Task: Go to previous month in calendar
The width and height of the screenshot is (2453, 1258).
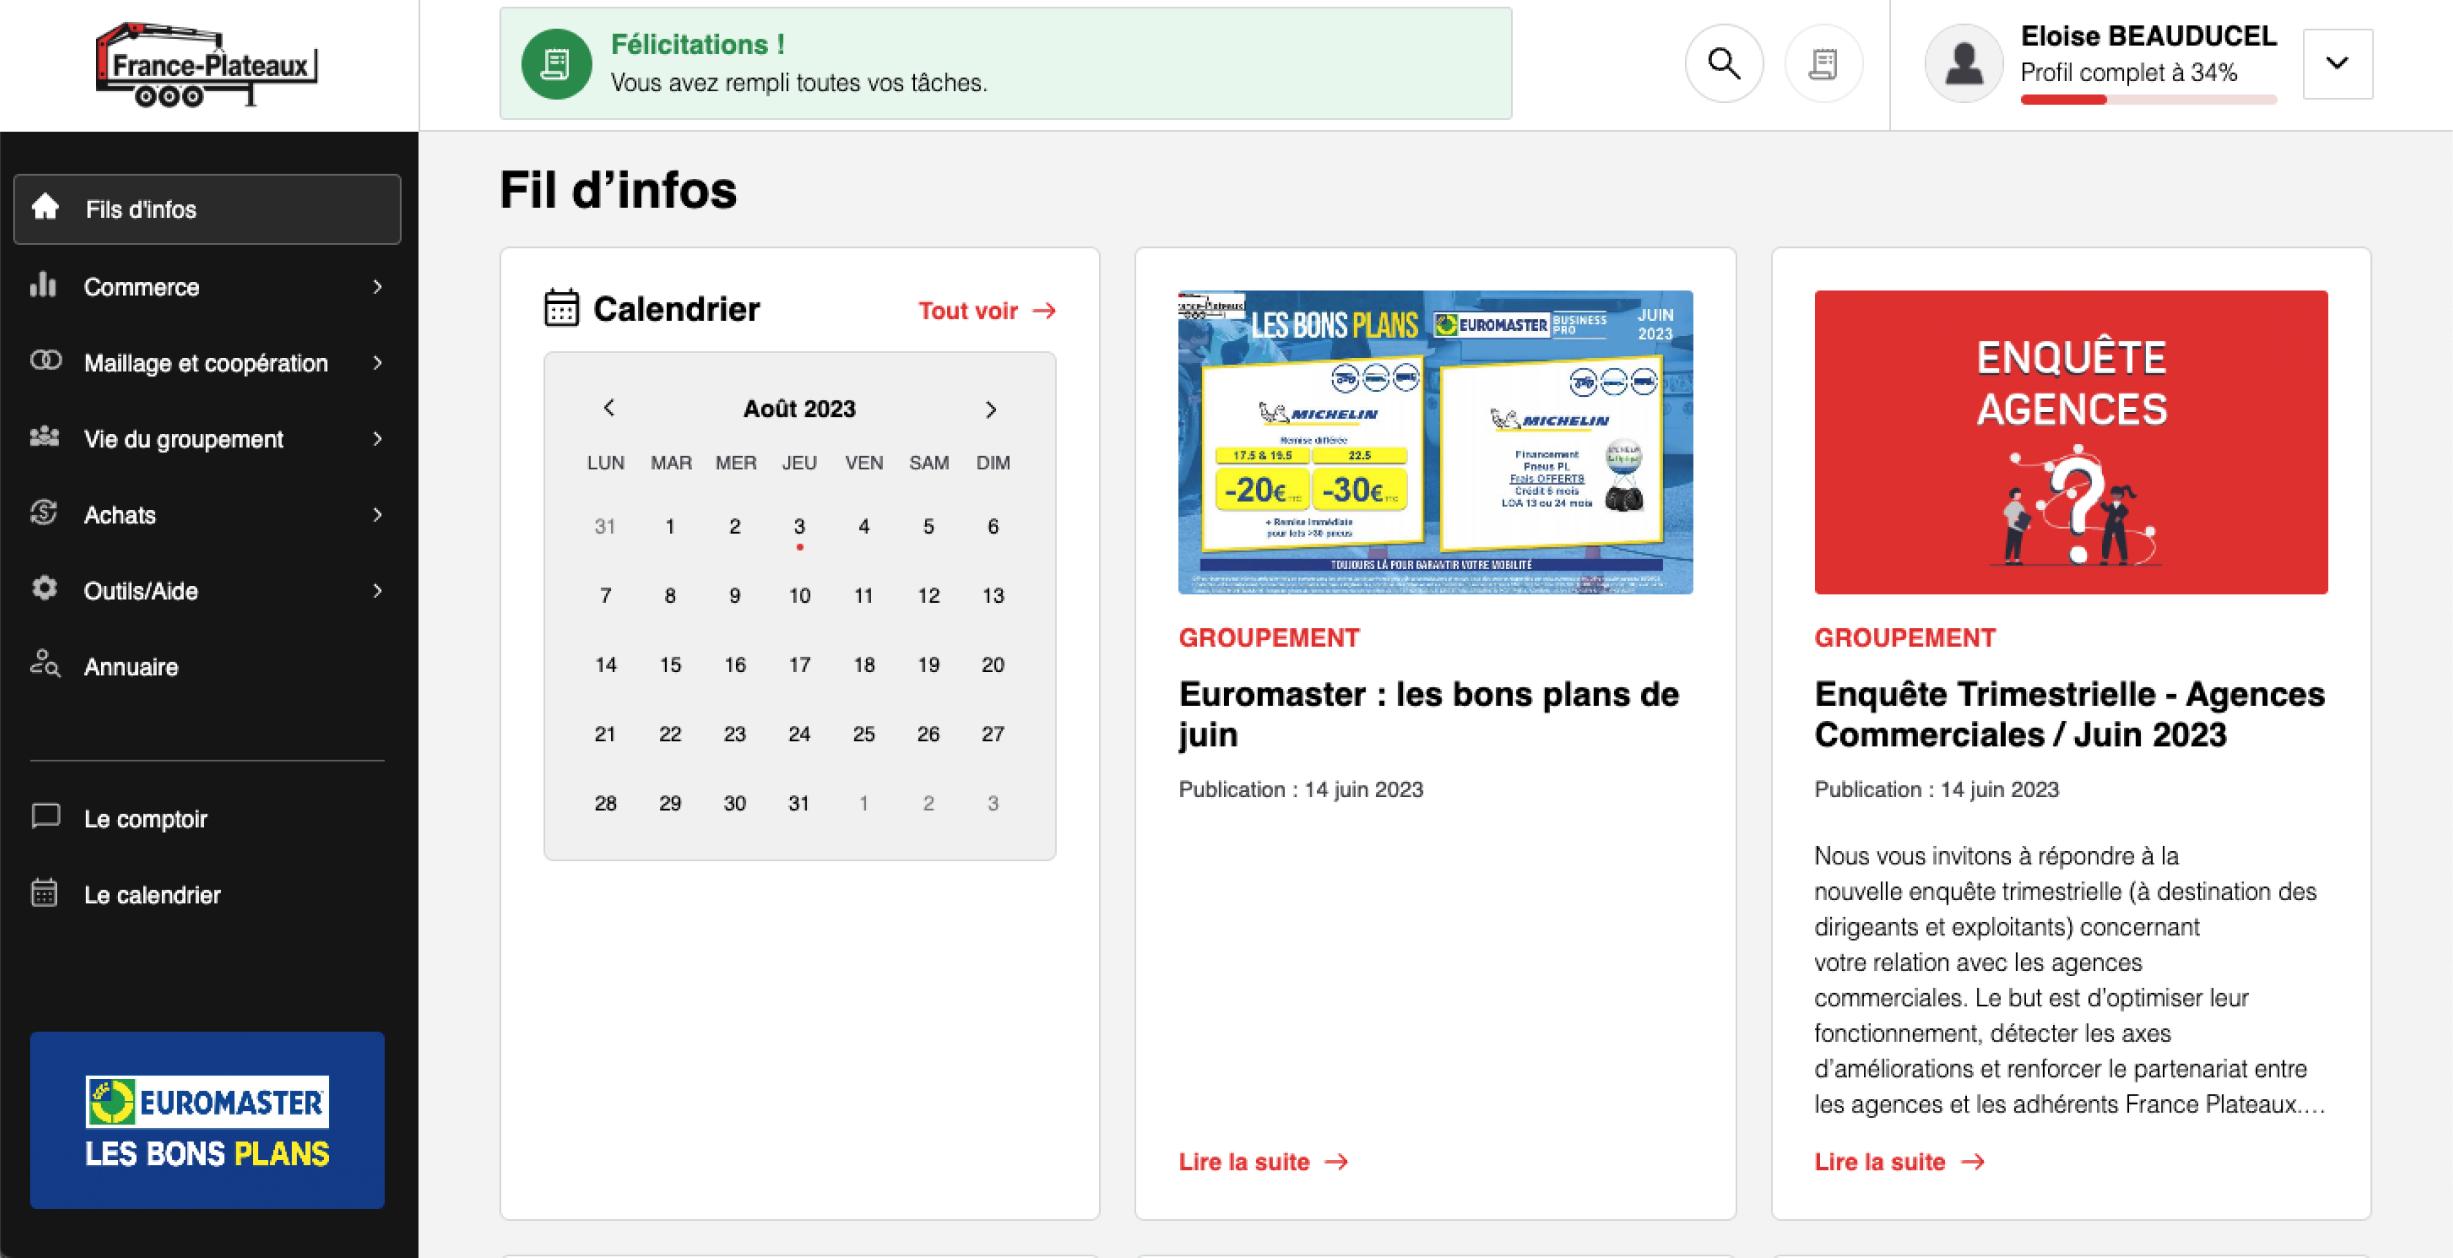Action: (608, 408)
